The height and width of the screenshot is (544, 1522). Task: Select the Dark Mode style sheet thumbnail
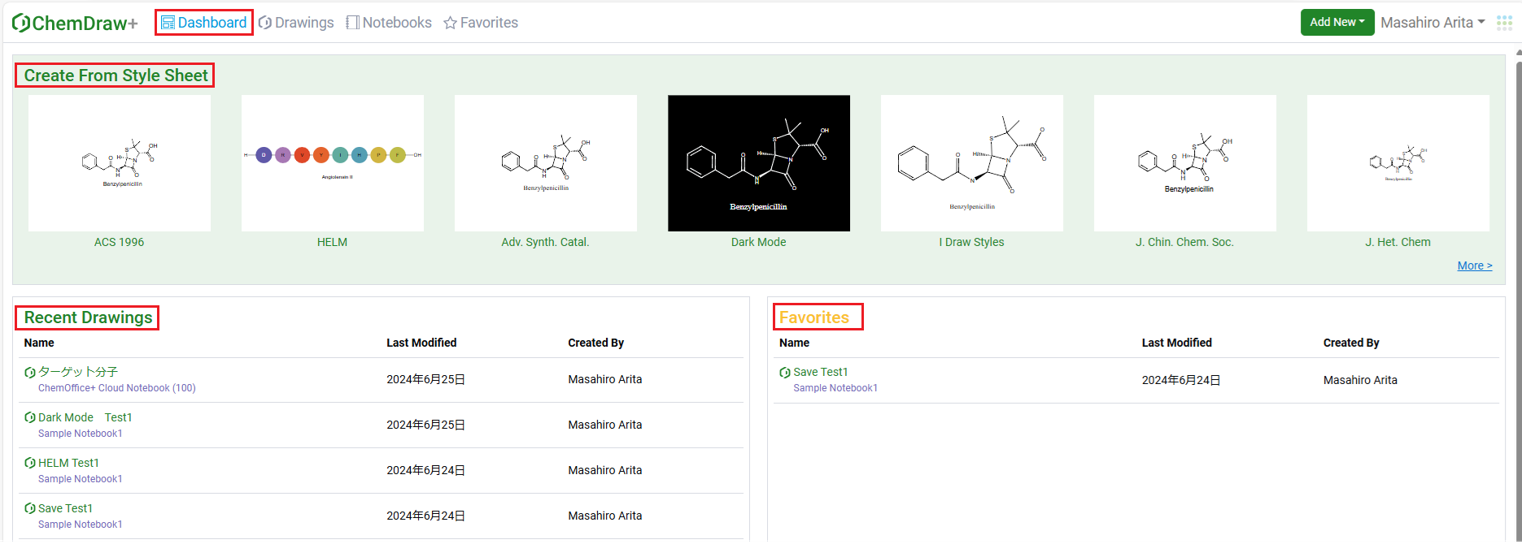pyautogui.click(x=758, y=163)
